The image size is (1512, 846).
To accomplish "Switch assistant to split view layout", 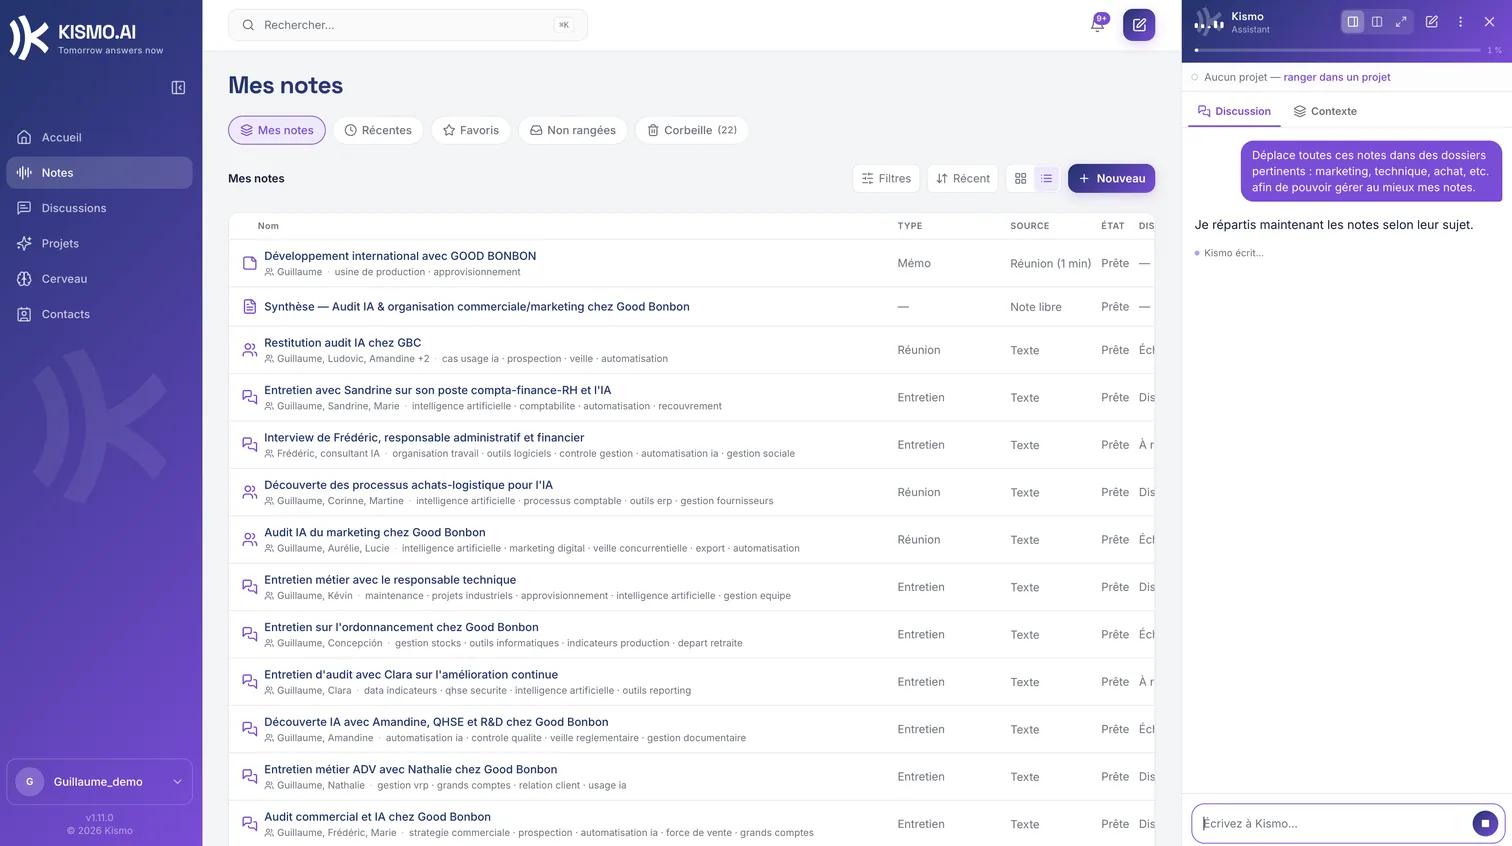I will point(1377,21).
